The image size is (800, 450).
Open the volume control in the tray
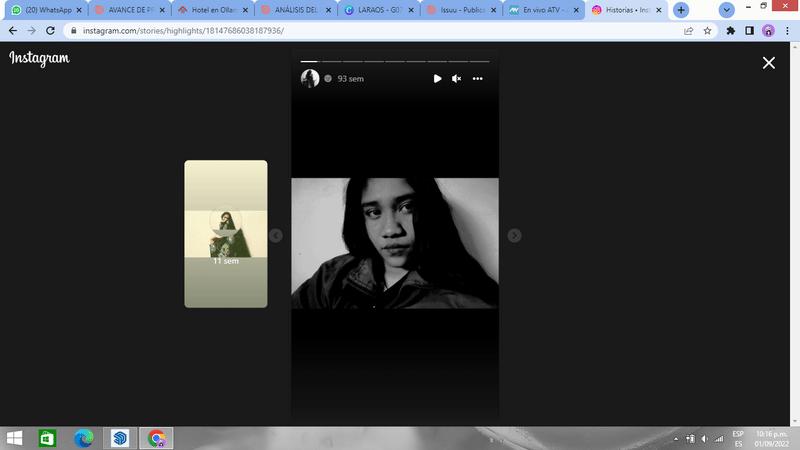click(x=704, y=439)
